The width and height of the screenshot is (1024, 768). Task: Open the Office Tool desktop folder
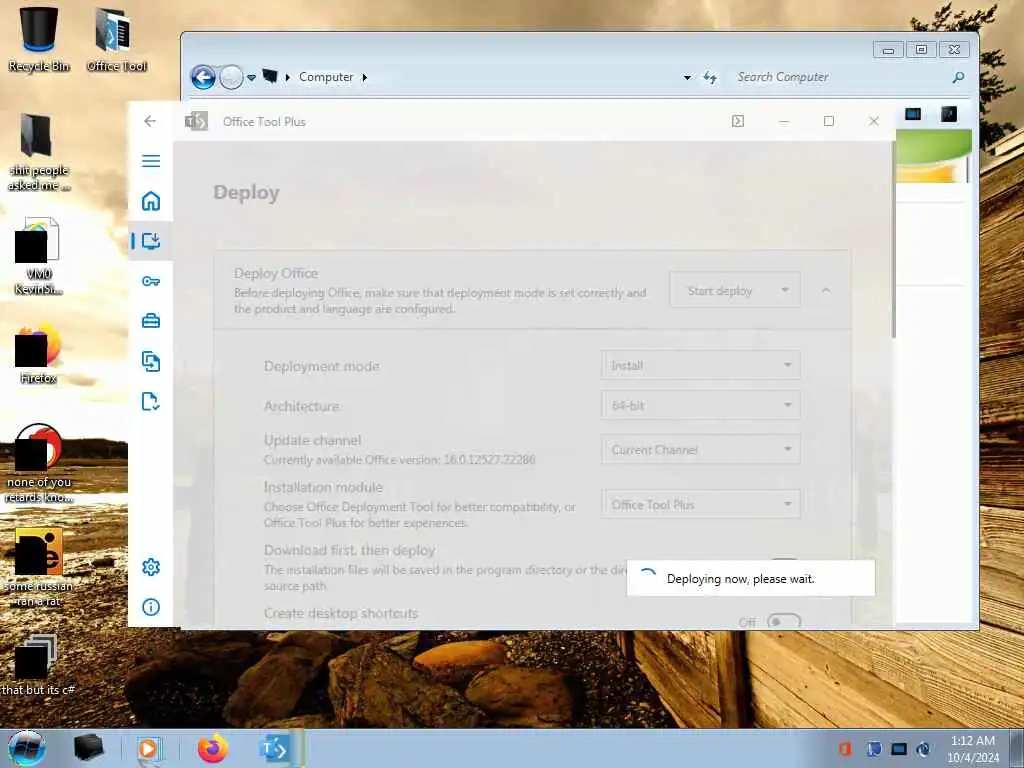point(116,38)
